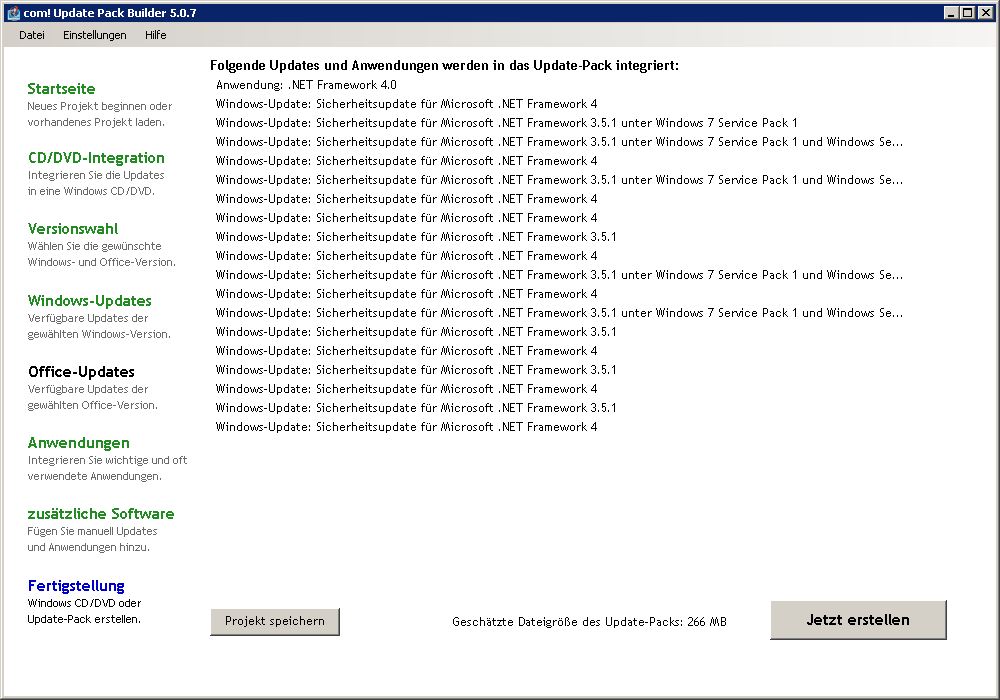Minimize the Update Pack Builder window
Viewport: 1000px width, 700px height.
951,13
